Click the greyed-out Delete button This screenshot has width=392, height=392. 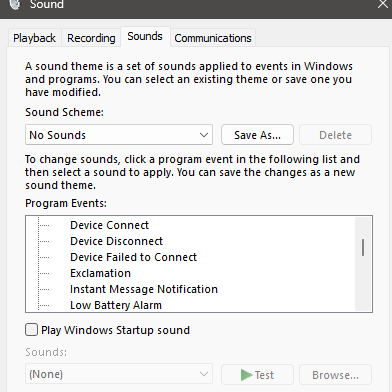click(335, 135)
